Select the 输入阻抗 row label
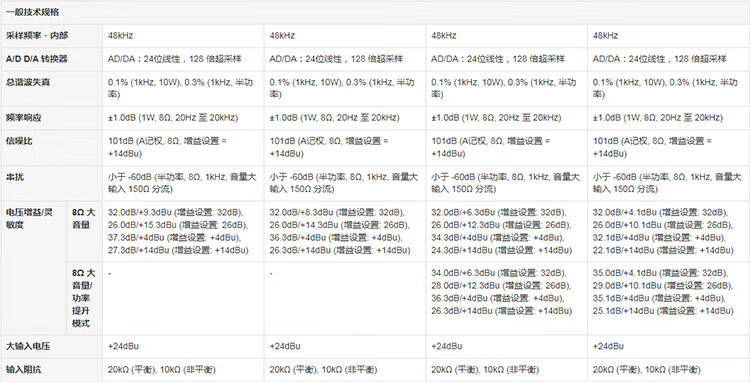Screen dimensions: 750x382 [x=23, y=370]
